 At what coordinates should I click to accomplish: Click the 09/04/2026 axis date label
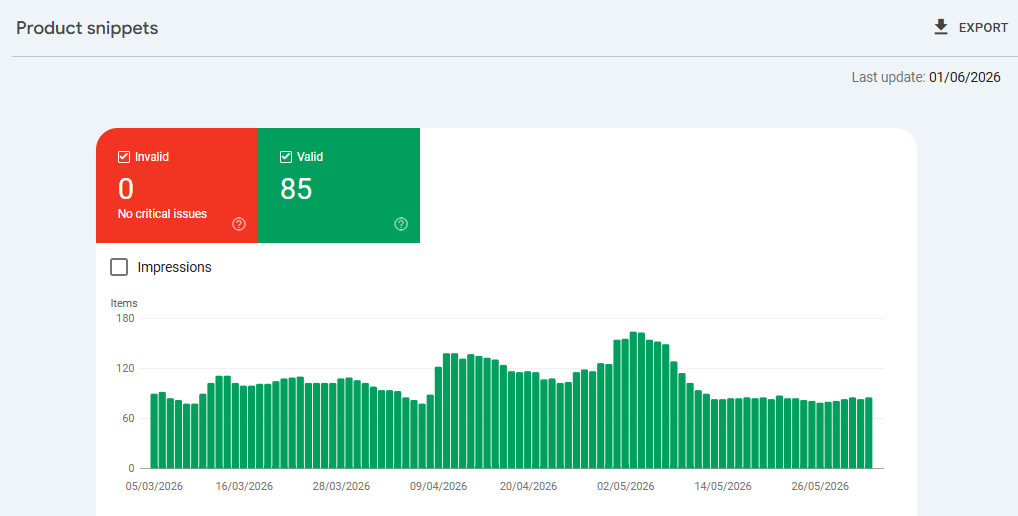[438, 486]
